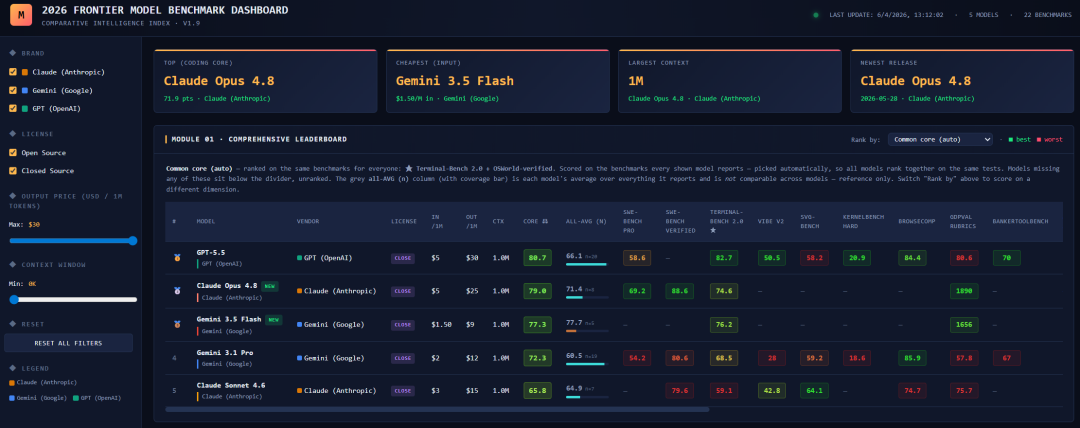Sort by the VENDOR column header
The width and height of the screenshot is (1080, 428).
(308, 221)
